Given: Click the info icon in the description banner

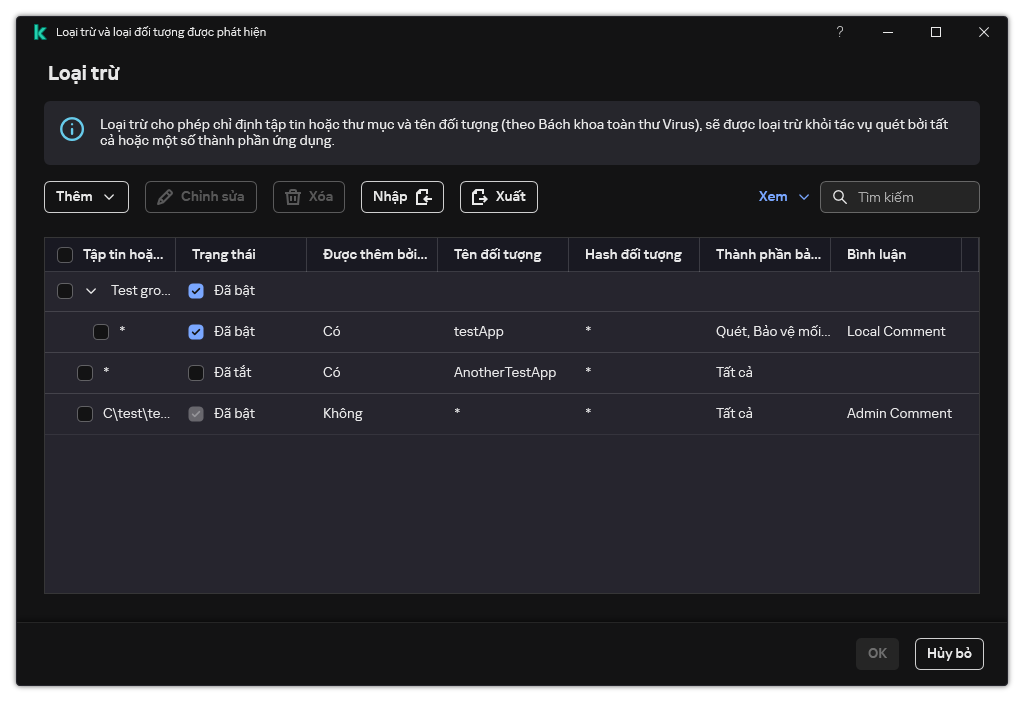Looking at the screenshot, I should 72,129.
